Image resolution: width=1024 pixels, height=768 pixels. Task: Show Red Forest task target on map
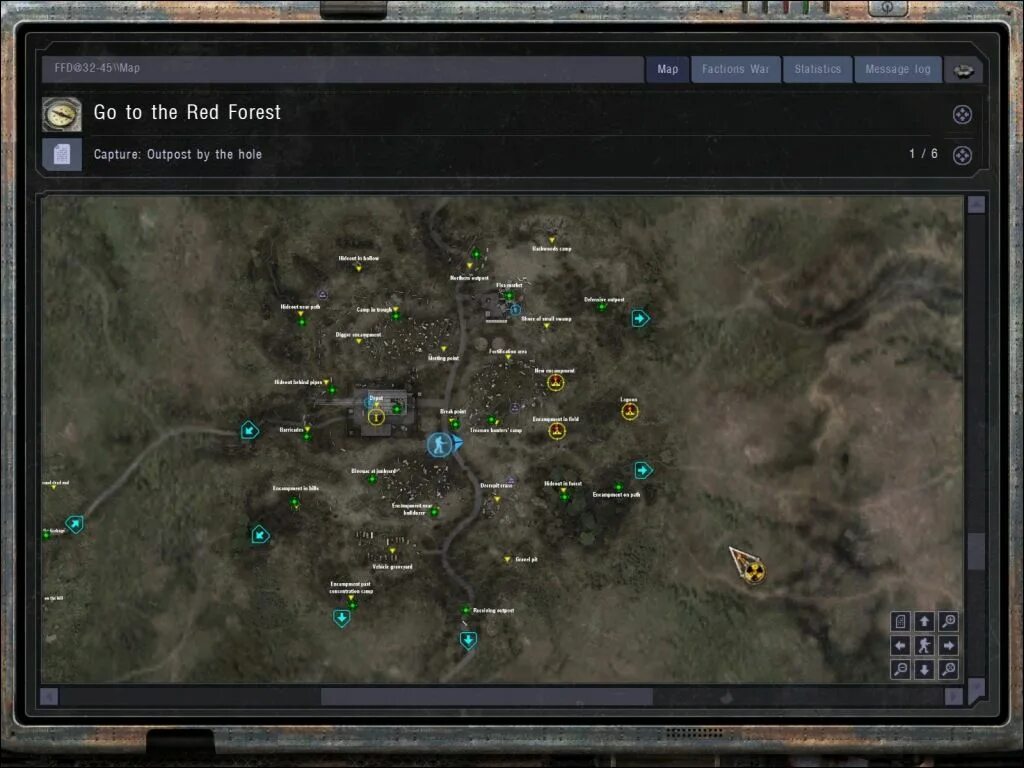click(x=962, y=115)
